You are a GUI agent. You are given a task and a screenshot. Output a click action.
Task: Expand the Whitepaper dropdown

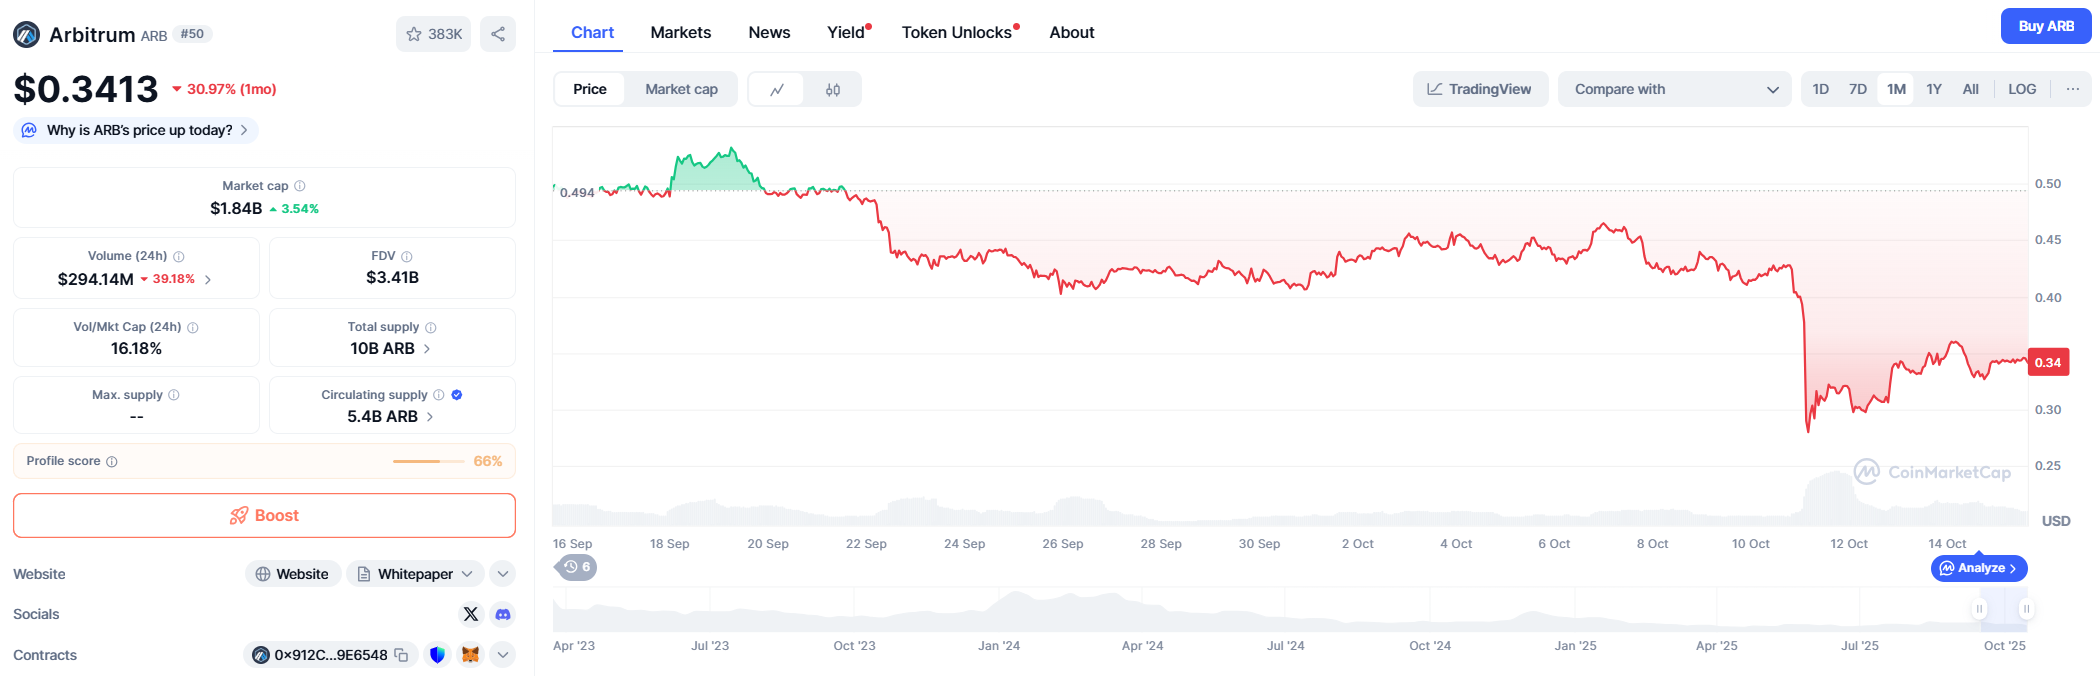point(467,574)
